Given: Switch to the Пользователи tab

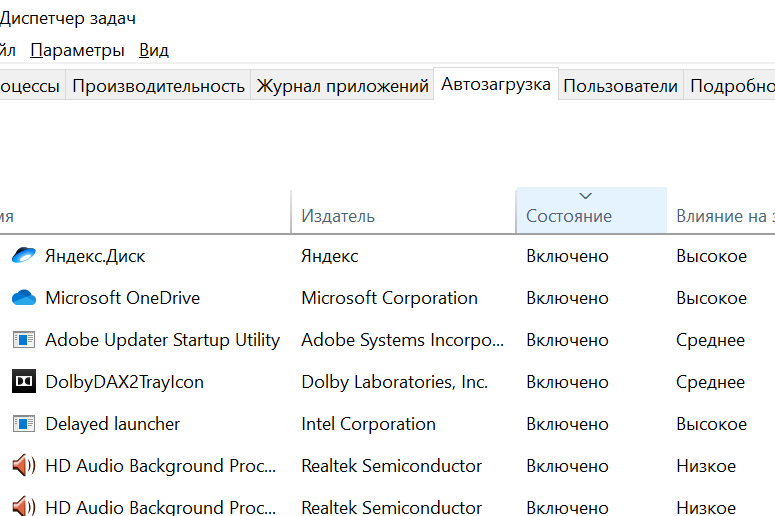Looking at the screenshot, I should point(620,86).
